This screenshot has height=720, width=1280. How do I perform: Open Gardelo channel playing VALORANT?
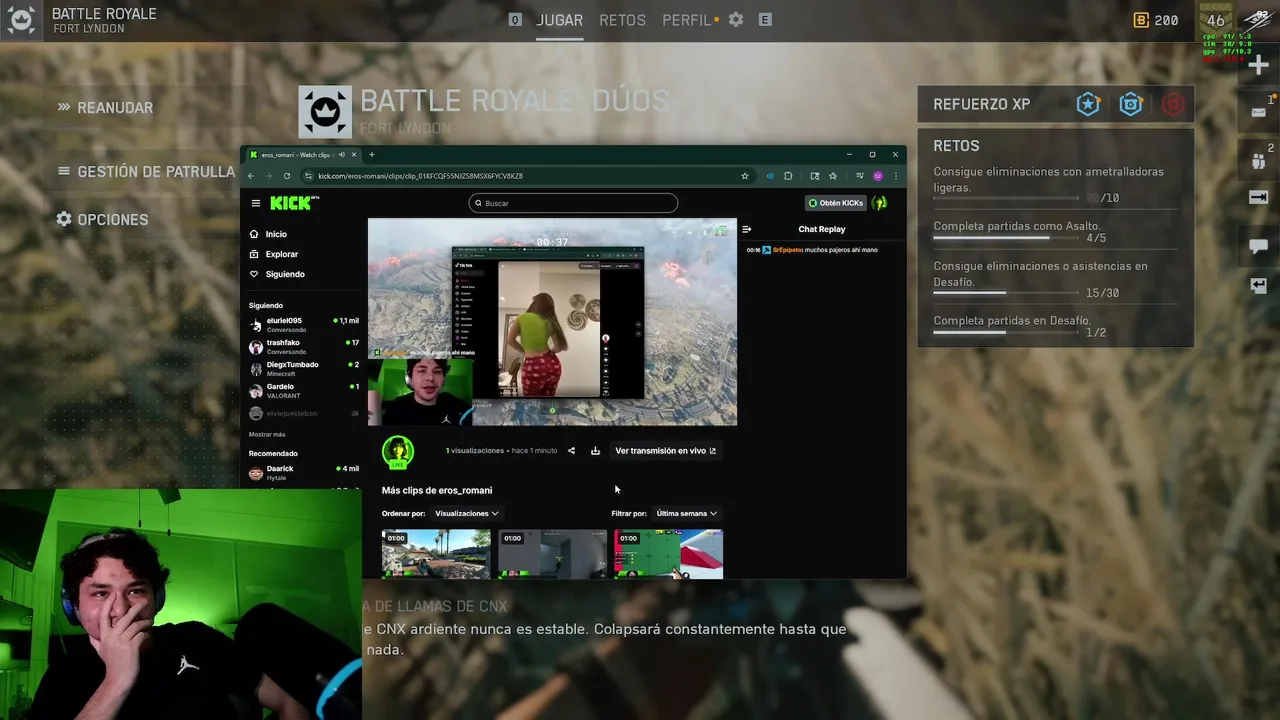pos(304,391)
